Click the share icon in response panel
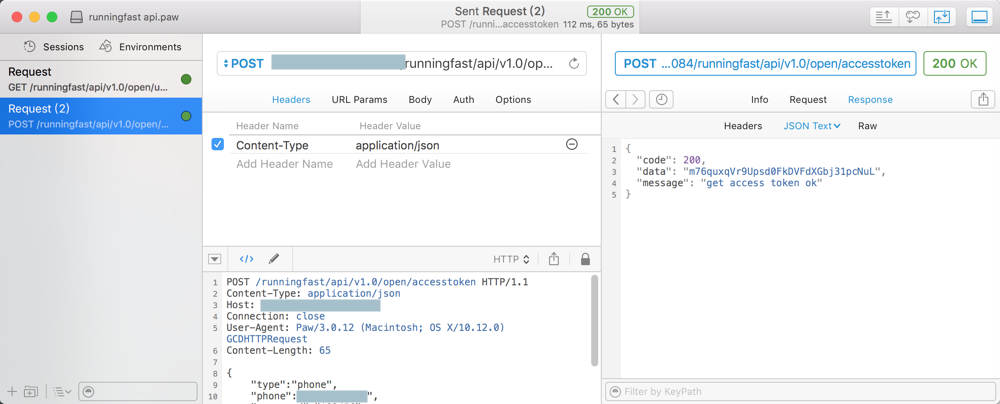This screenshot has height=404, width=1000. click(983, 99)
